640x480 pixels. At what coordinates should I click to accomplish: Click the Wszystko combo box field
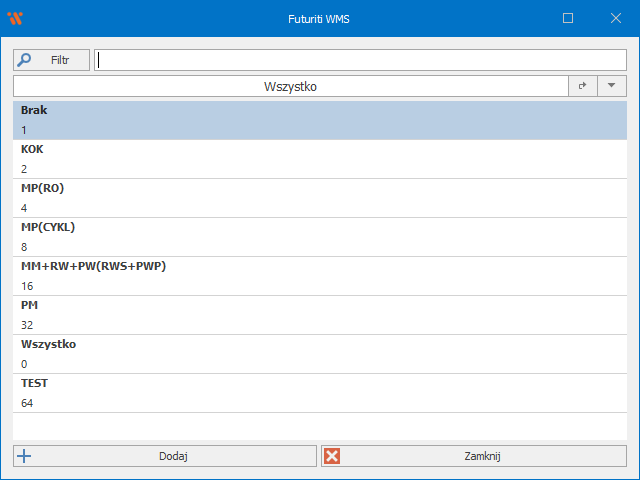pyautogui.click(x=290, y=87)
